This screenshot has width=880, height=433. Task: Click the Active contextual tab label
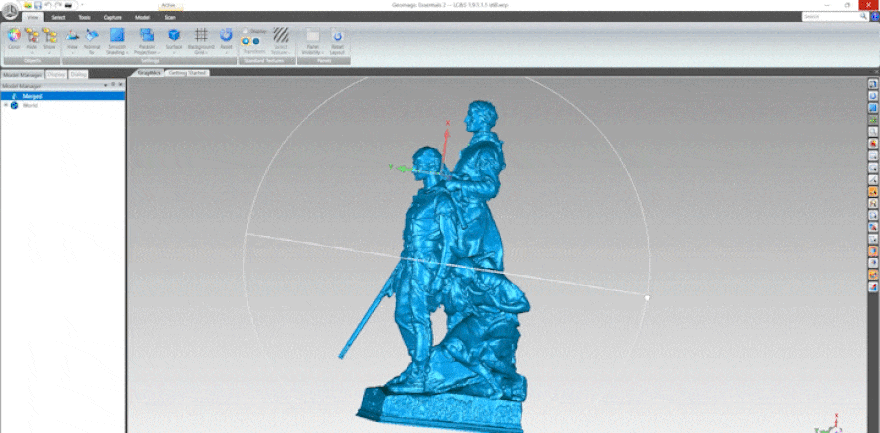168,5
